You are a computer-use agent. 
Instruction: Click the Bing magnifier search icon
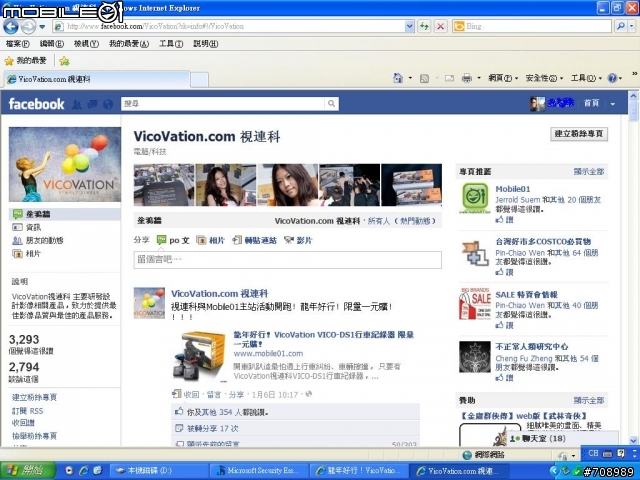[620, 27]
